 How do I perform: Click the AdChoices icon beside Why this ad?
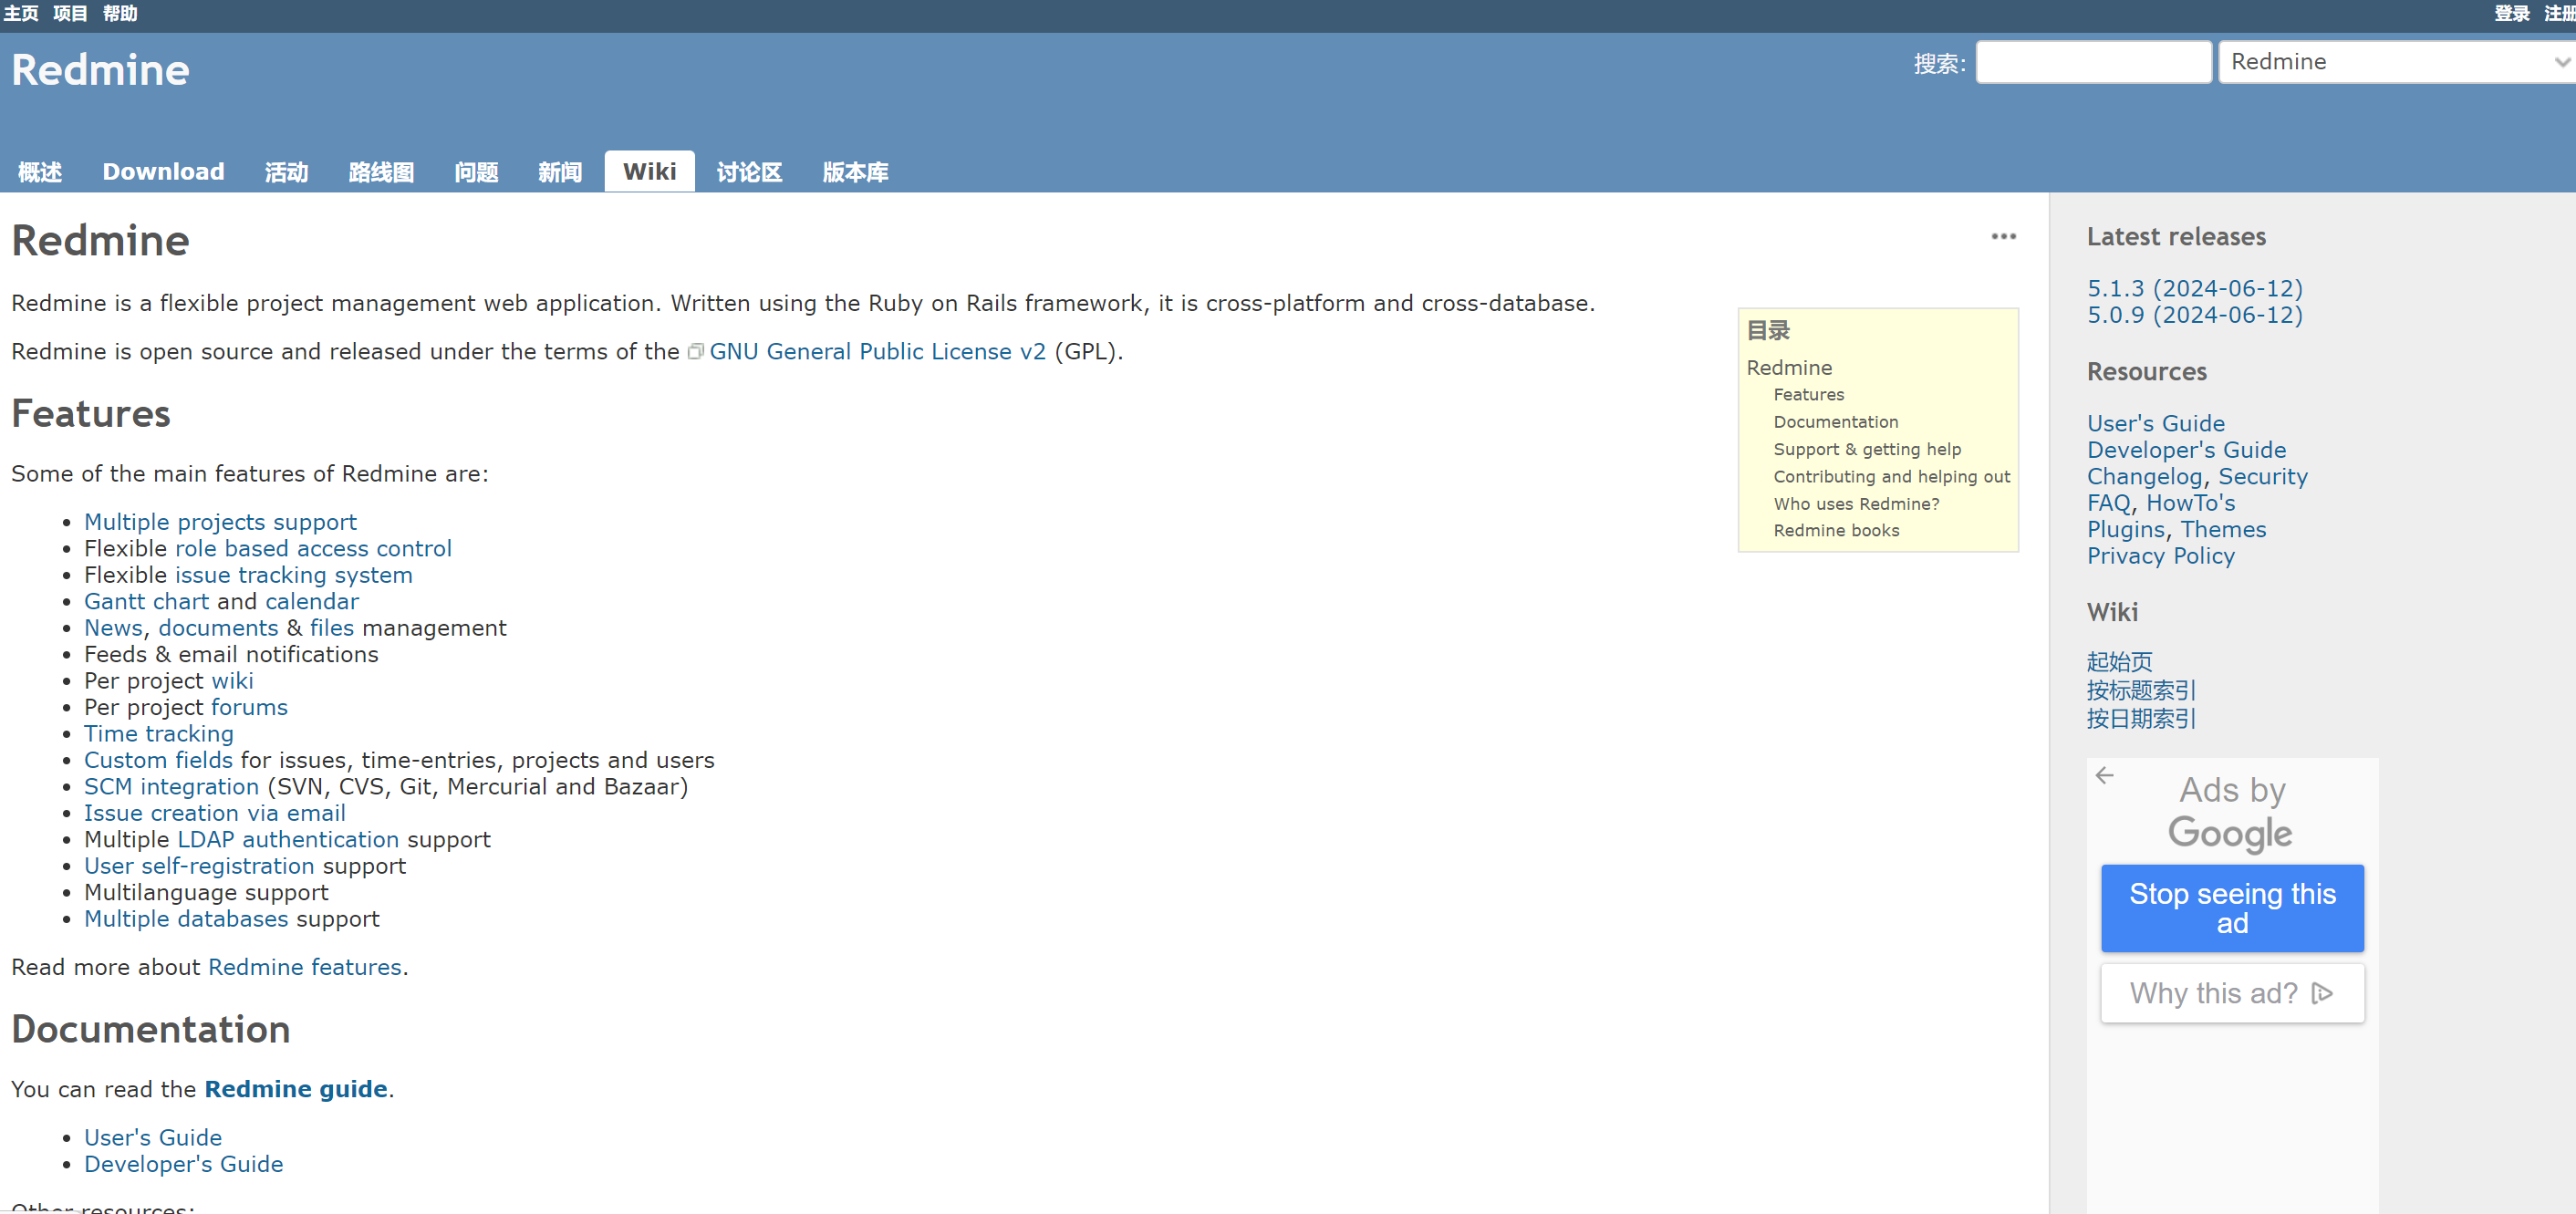point(2323,993)
